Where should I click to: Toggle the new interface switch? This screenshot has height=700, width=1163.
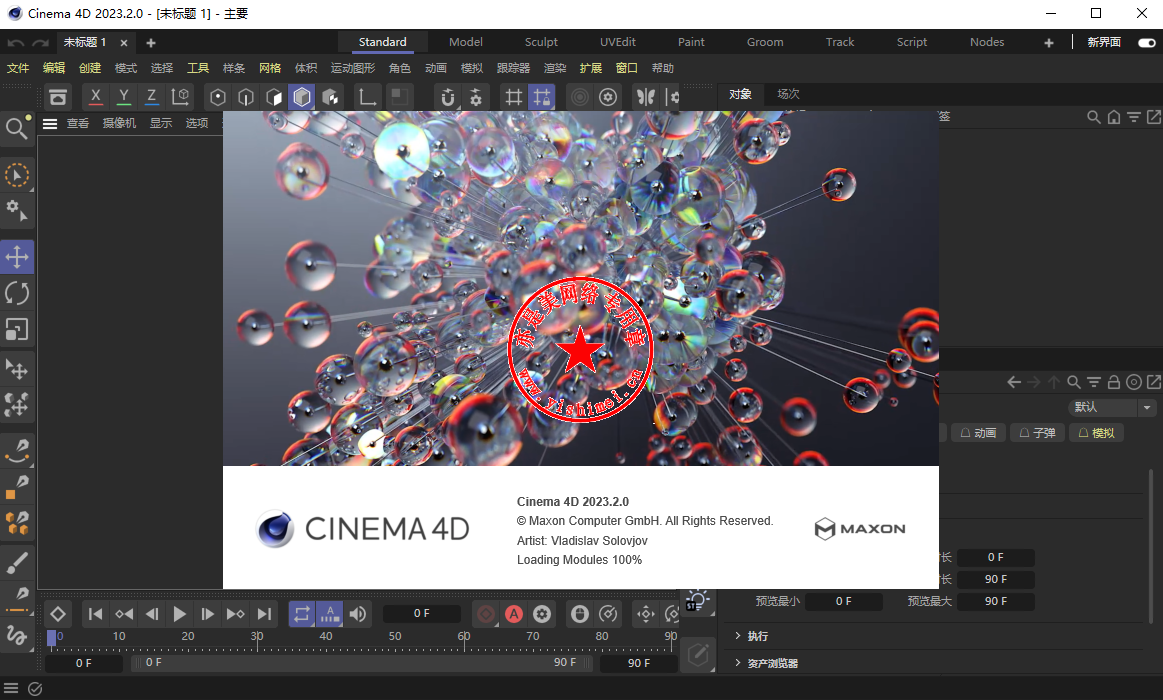[x=1147, y=42]
